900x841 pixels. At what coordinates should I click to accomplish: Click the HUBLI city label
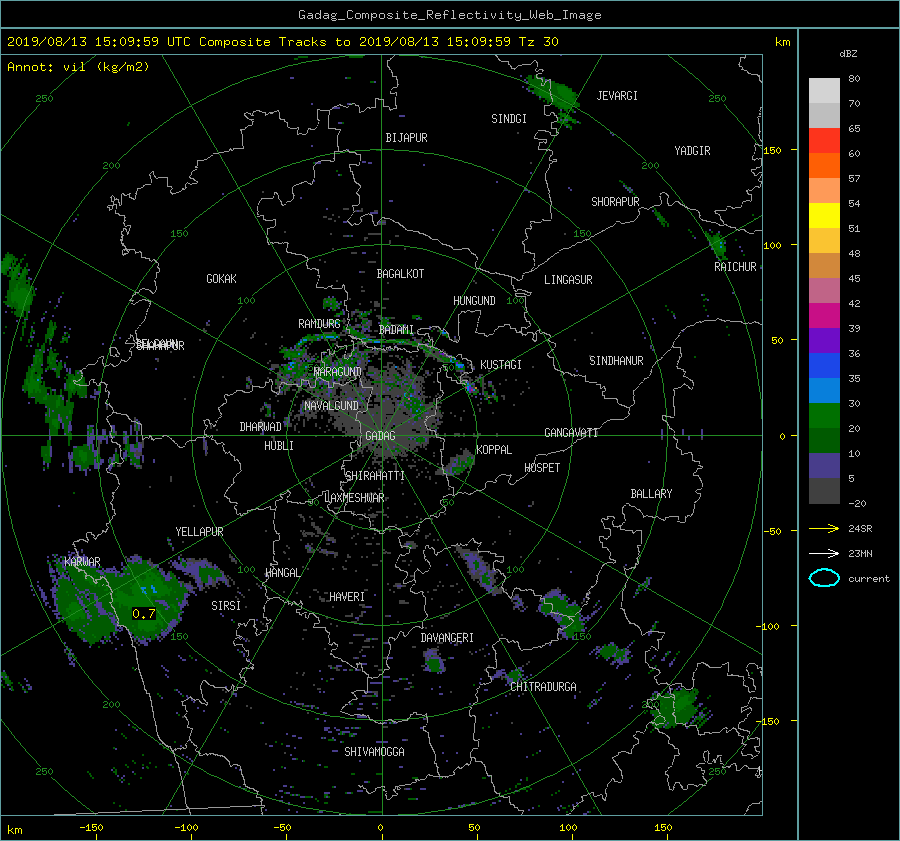(278, 446)
